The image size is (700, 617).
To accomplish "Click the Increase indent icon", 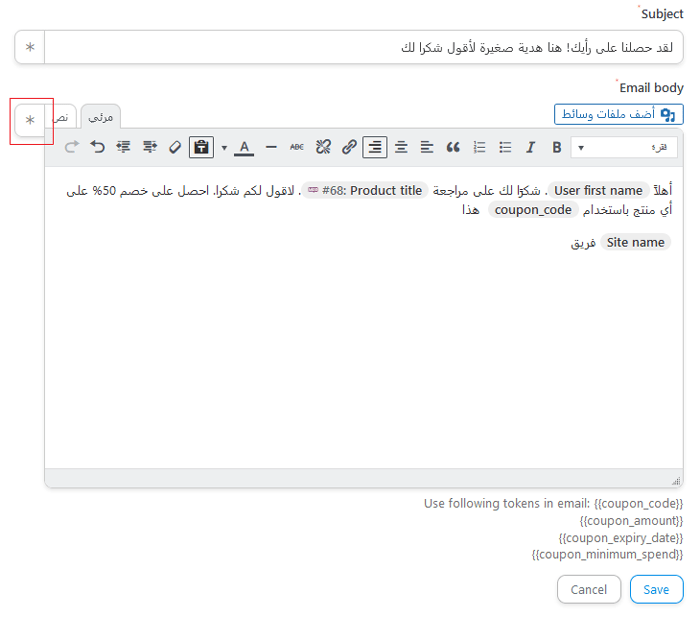I will 123,147.
